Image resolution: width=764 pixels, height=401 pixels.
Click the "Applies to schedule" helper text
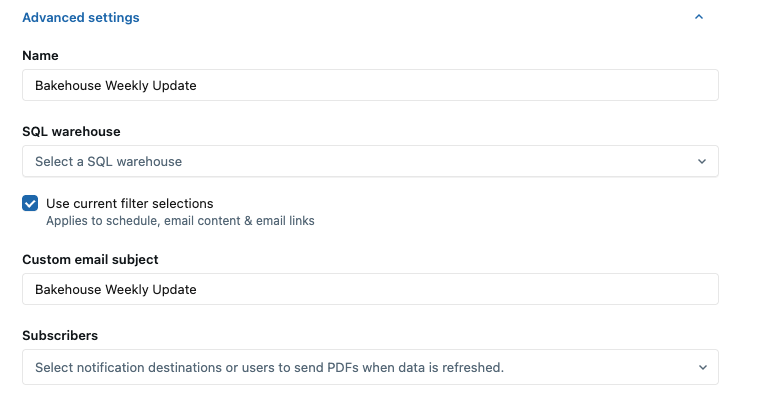(x=180, y=221)
